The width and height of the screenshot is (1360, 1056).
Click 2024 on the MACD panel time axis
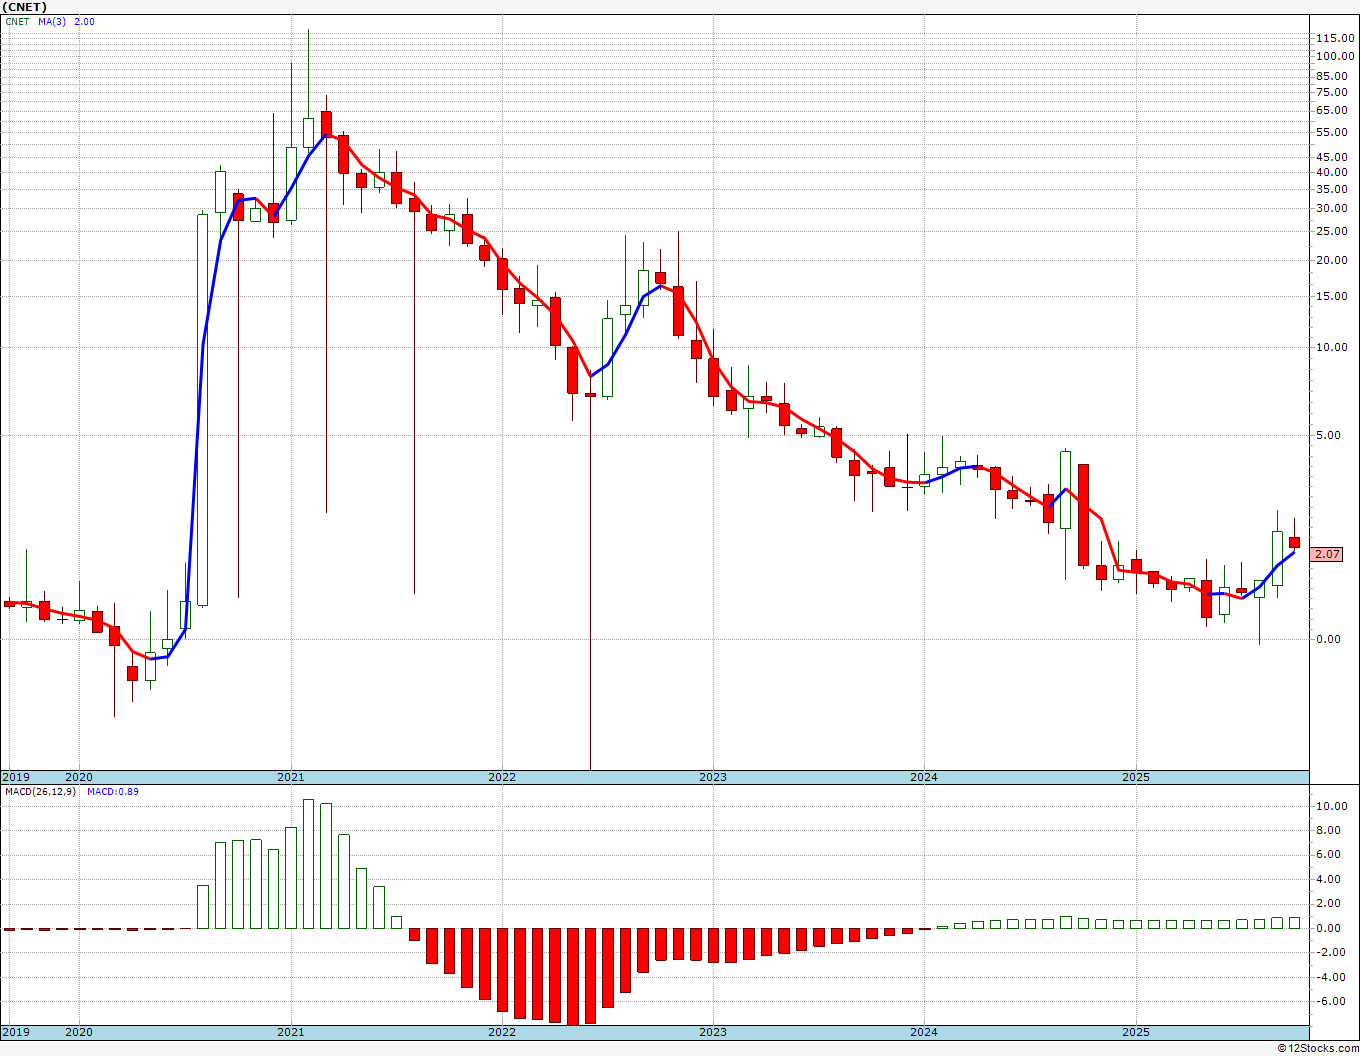pos(924,1032)
